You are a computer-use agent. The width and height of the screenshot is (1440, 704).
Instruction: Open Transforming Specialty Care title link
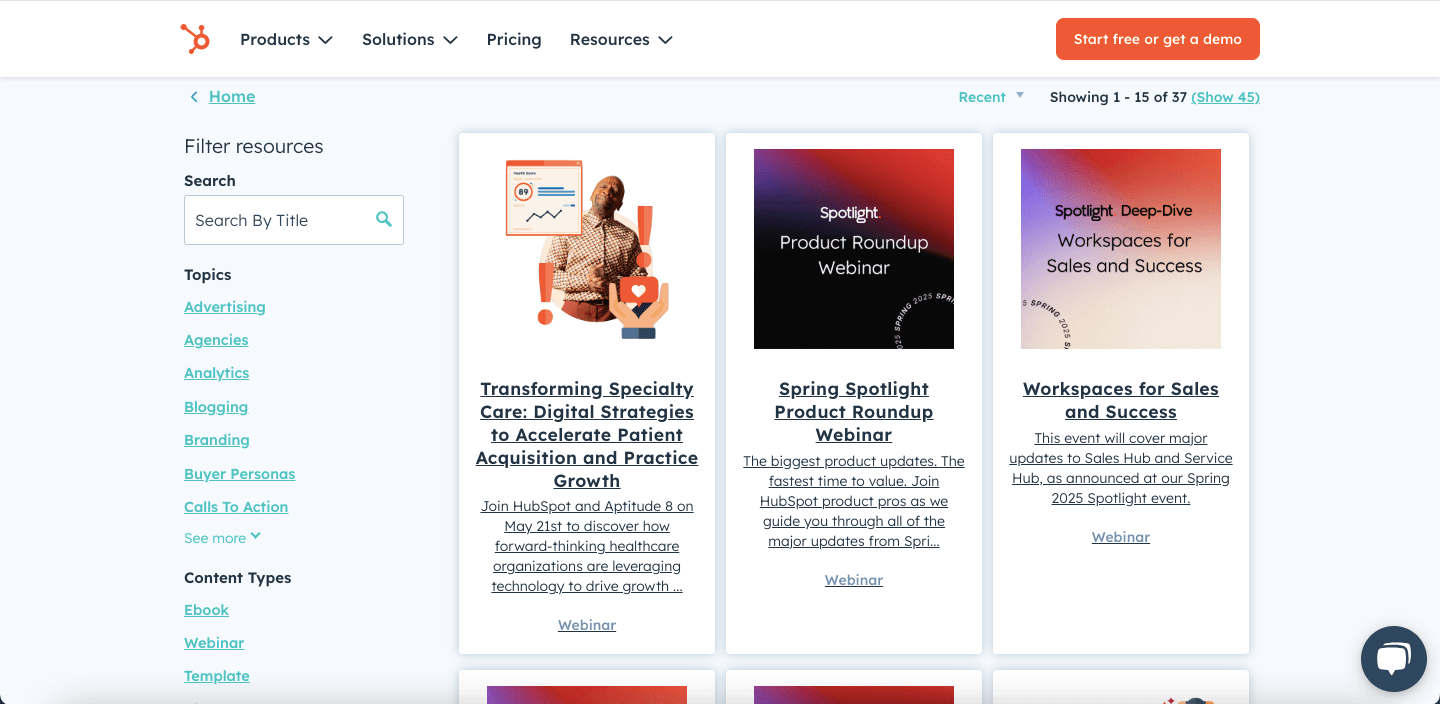587,435
